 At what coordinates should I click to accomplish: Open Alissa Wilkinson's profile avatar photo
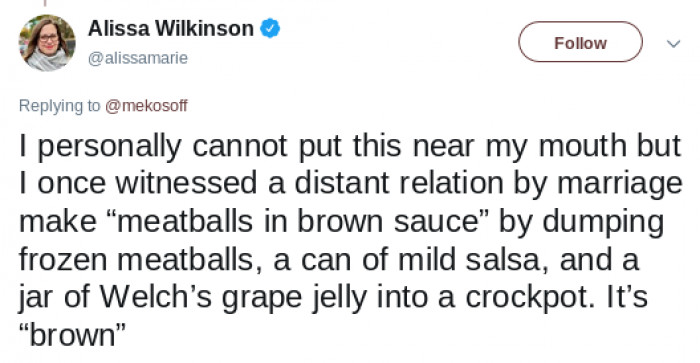click(47, 43)
